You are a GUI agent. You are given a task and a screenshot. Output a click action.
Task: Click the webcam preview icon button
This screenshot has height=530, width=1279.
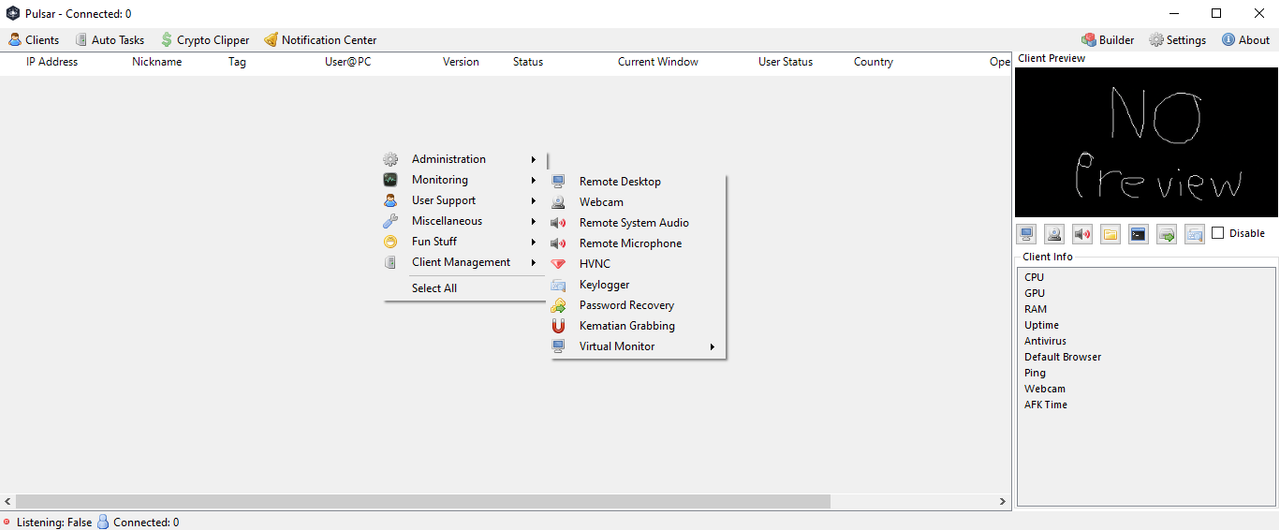tap(1054, 234)
